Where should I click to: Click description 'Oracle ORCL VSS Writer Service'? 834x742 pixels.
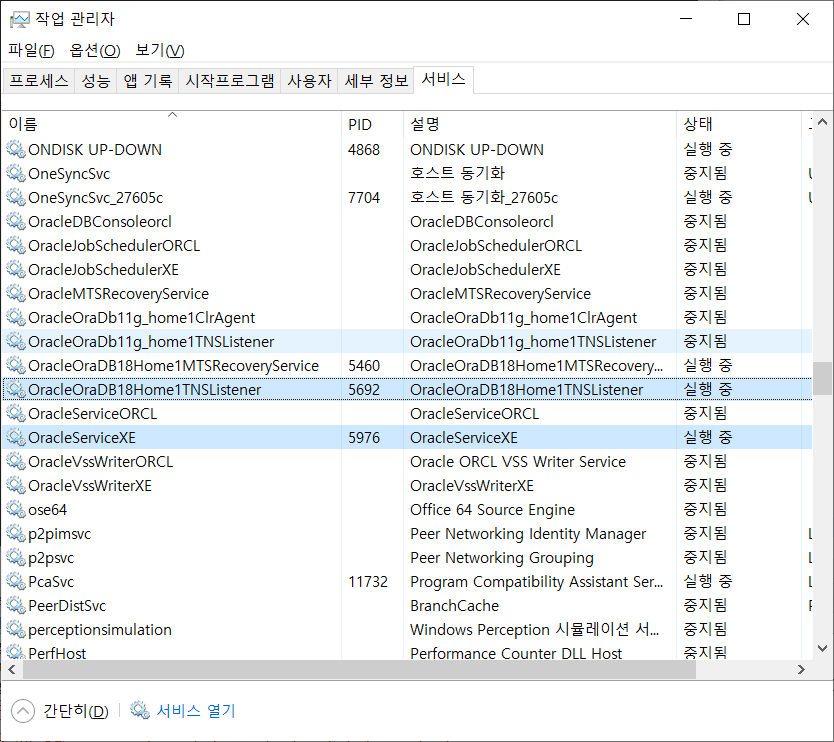click(x=518, y=461)
